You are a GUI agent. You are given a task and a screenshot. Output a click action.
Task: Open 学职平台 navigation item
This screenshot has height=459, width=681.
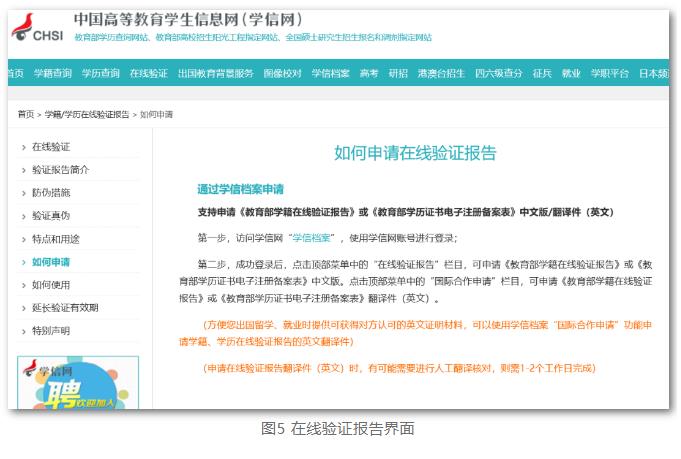point(609,73)
